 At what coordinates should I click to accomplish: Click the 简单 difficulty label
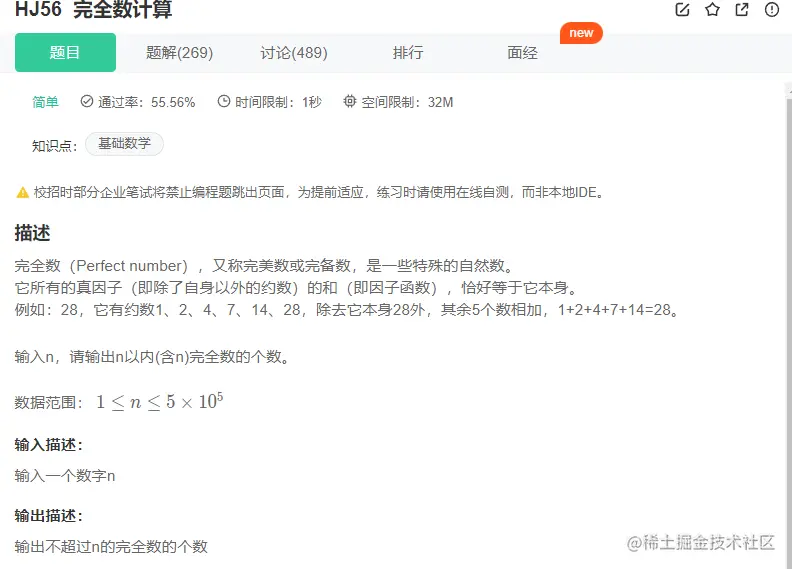pos(45,102)
